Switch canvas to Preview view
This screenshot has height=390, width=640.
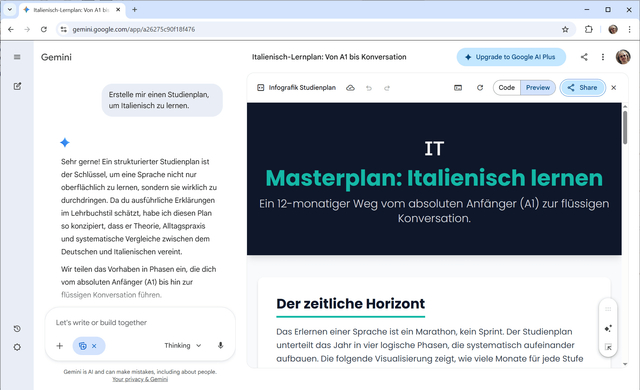538,88
